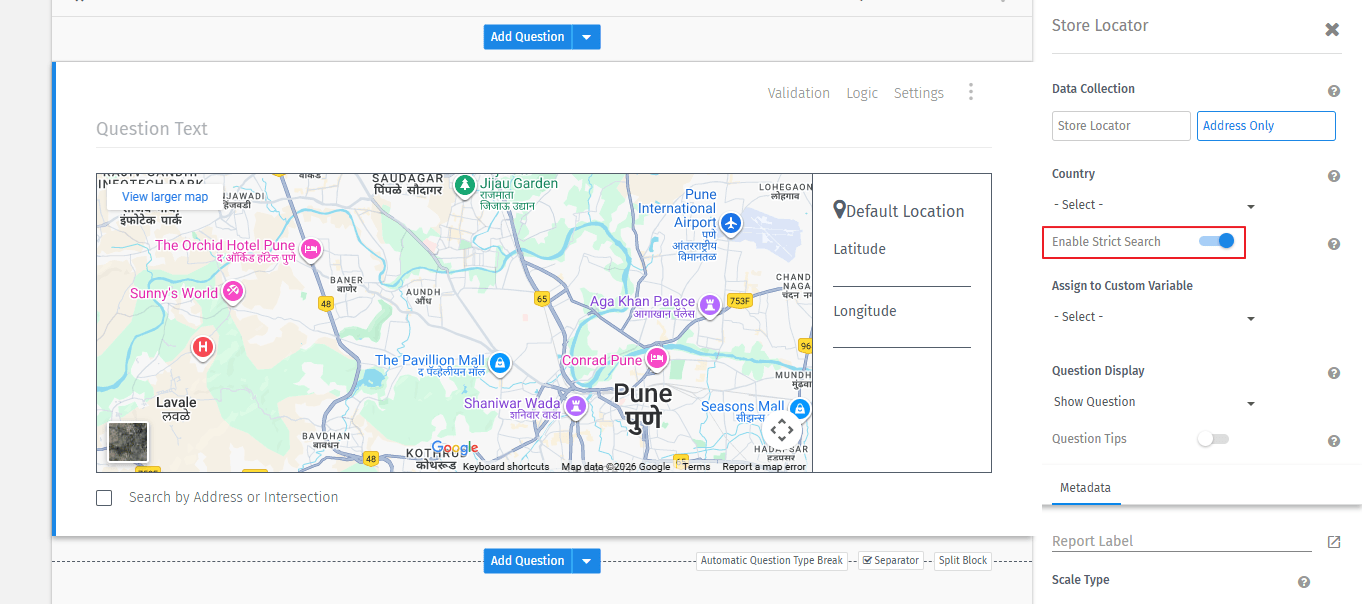This screenshot has width=1362, height=604.
Task: Click the Conrad Pune hotel marker
Action: [657, 357]
